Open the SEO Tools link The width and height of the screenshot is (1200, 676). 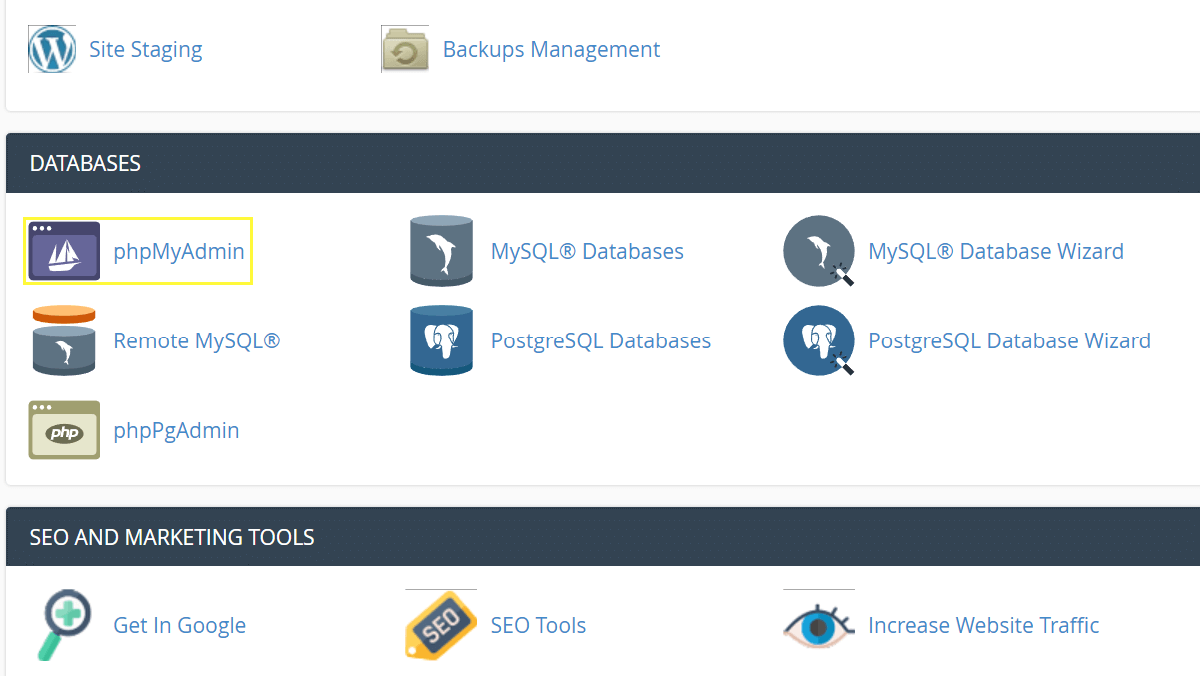[538, 625]
